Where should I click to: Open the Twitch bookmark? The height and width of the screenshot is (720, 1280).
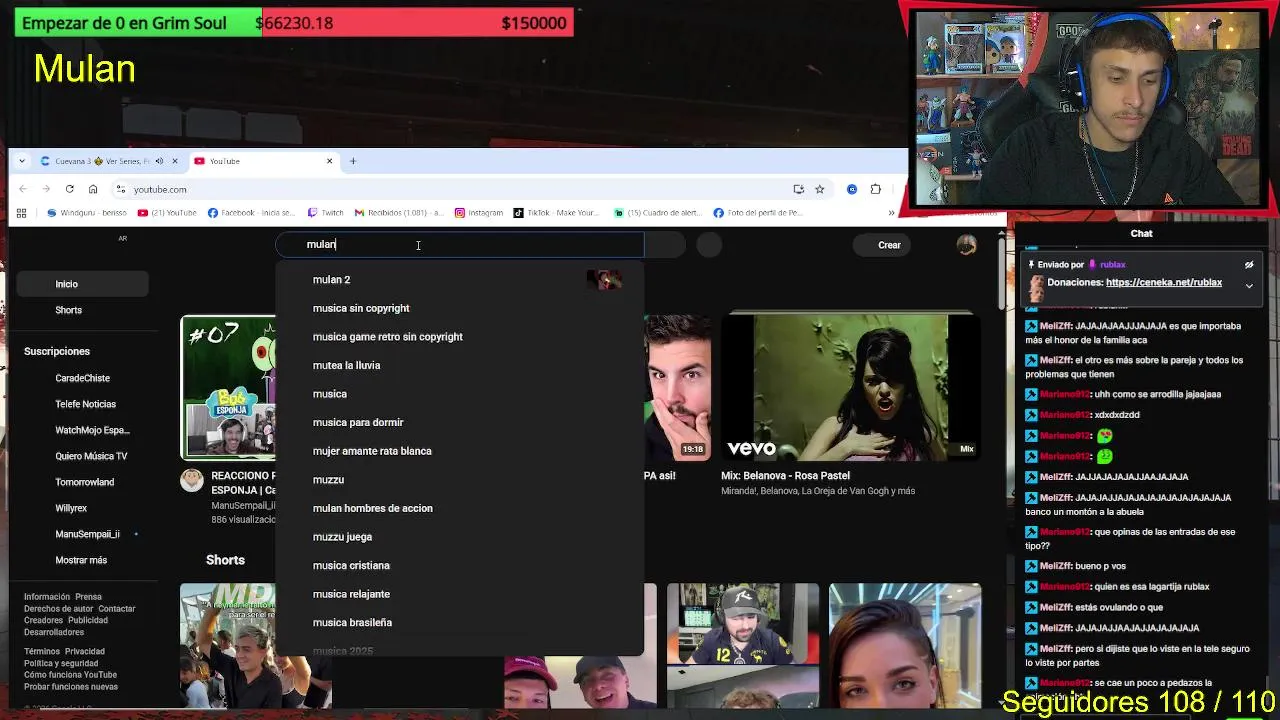pyautogui.click(x=326, y=213)
